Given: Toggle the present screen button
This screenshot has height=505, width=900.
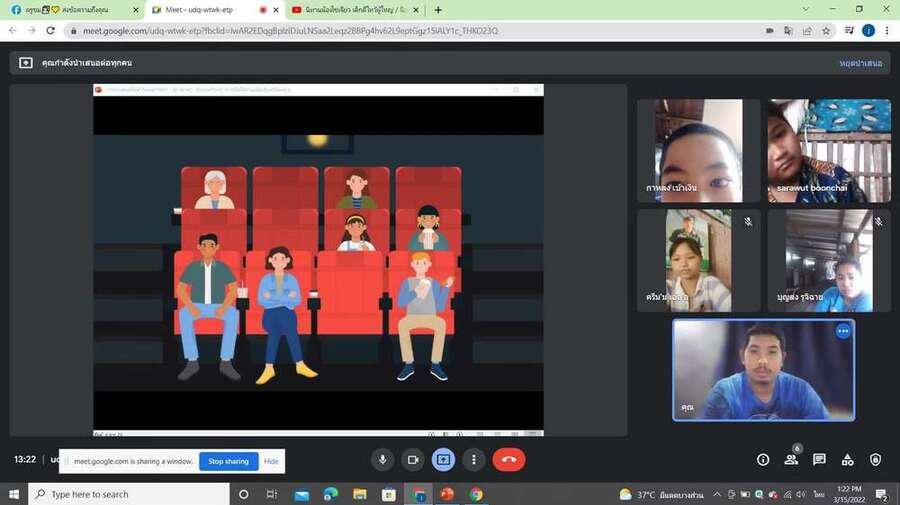Looking at the screenshot, I should 443,459.
